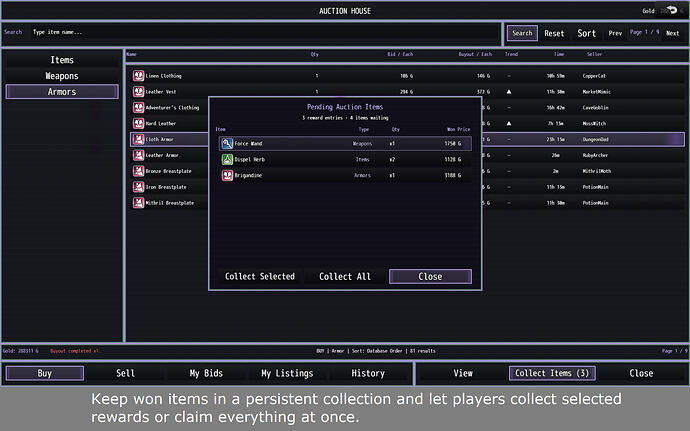Click the 106 G bid price
This screenshot has width=690, height=431.
(406, 76)
